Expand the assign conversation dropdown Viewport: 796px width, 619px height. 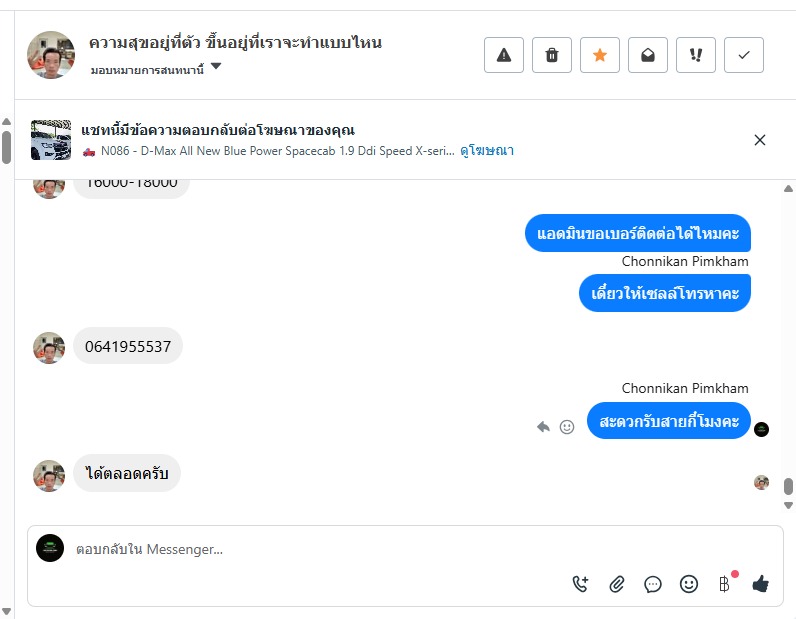click(216, 68)
